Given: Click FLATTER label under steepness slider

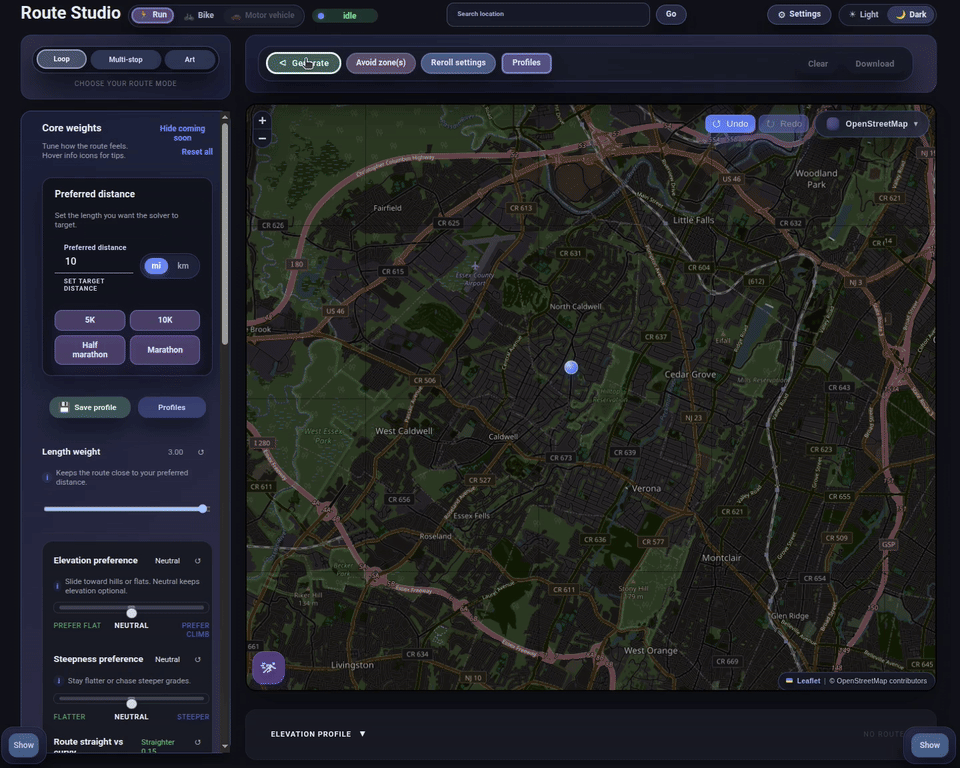Looking at the screenshot, I should 69,717.
